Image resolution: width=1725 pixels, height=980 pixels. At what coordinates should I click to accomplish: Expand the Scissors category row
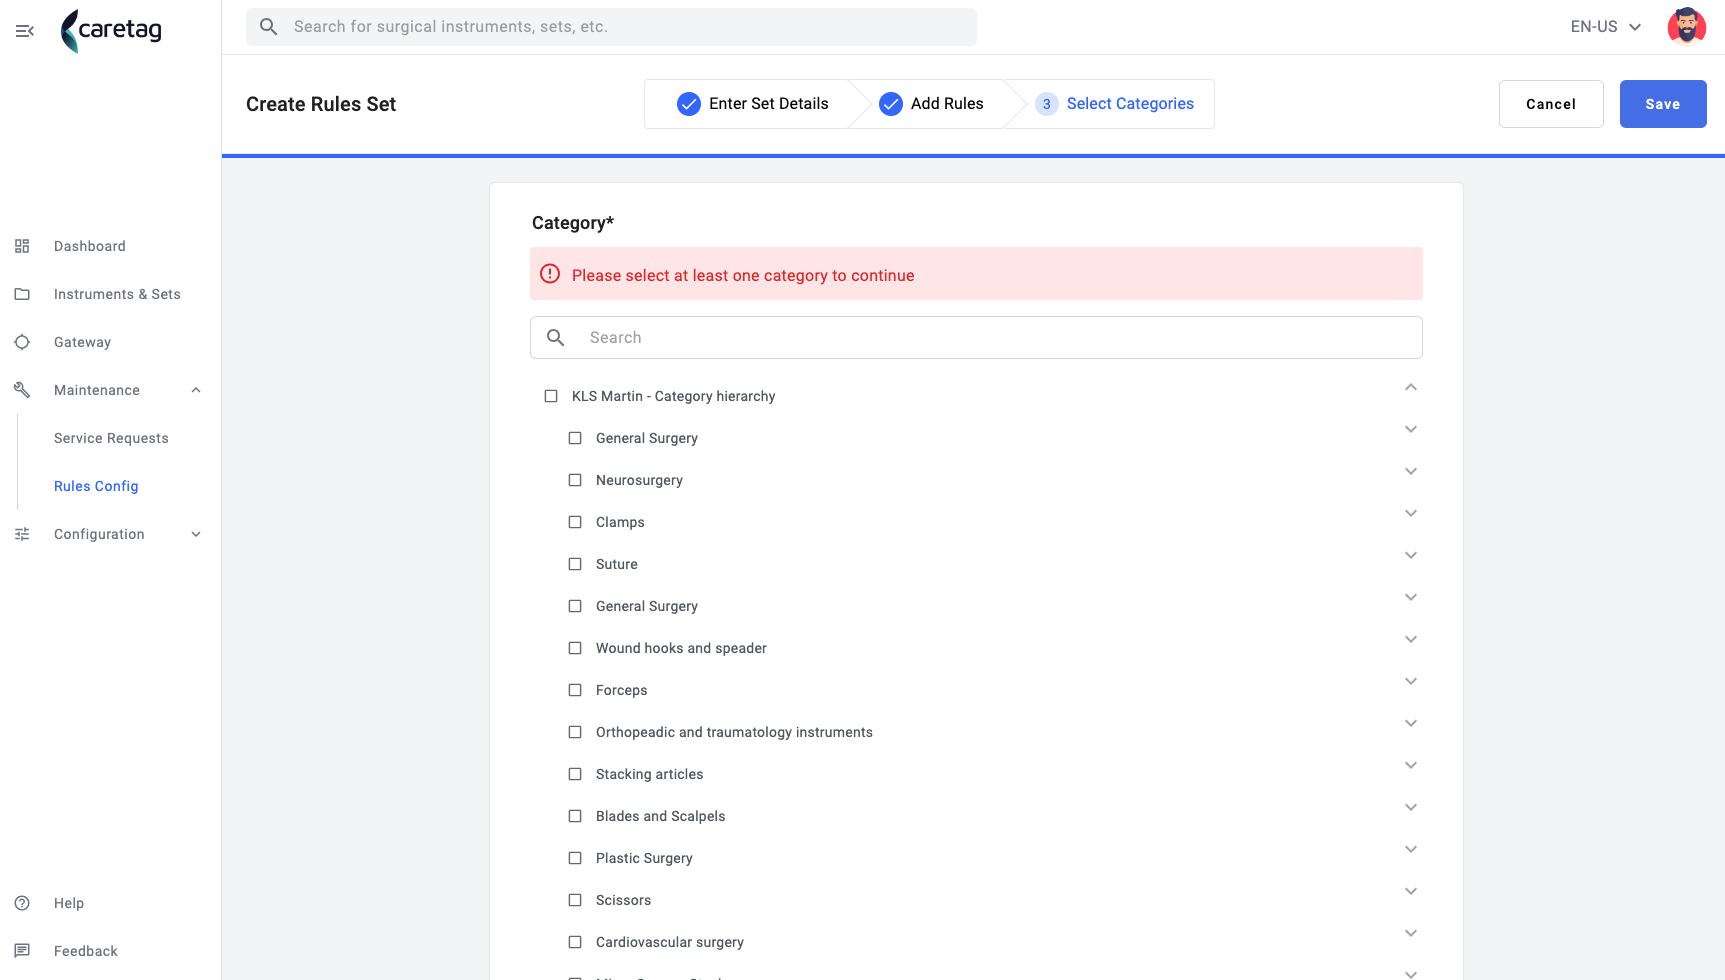coord(1411,891)
